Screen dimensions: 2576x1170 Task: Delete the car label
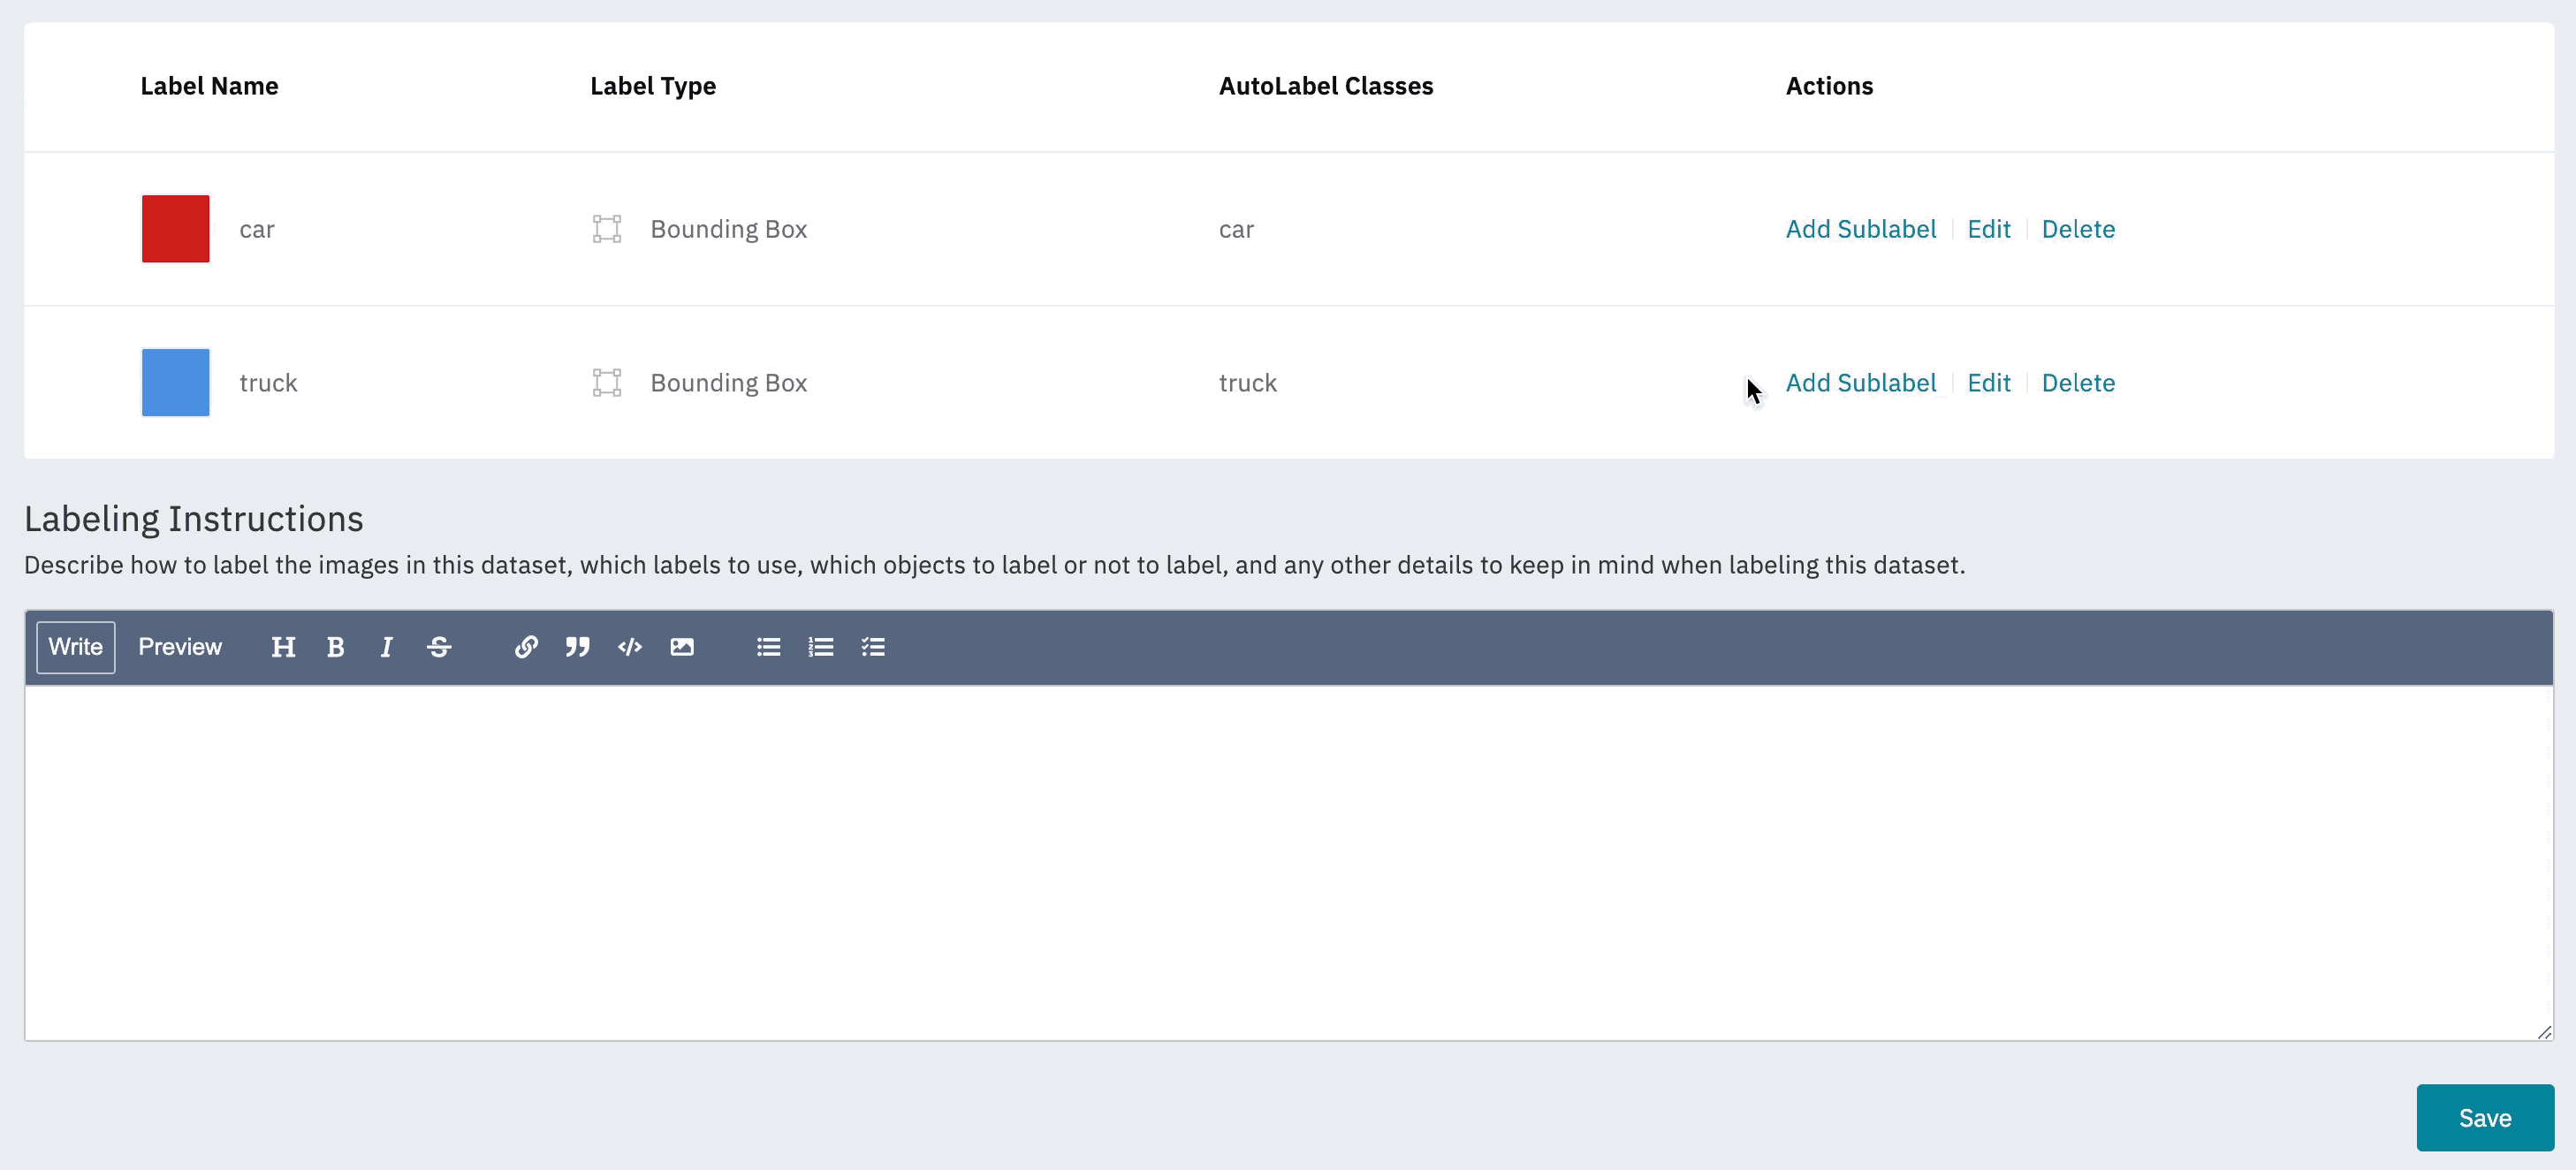pyautogui.click(x=2077, y=229)
